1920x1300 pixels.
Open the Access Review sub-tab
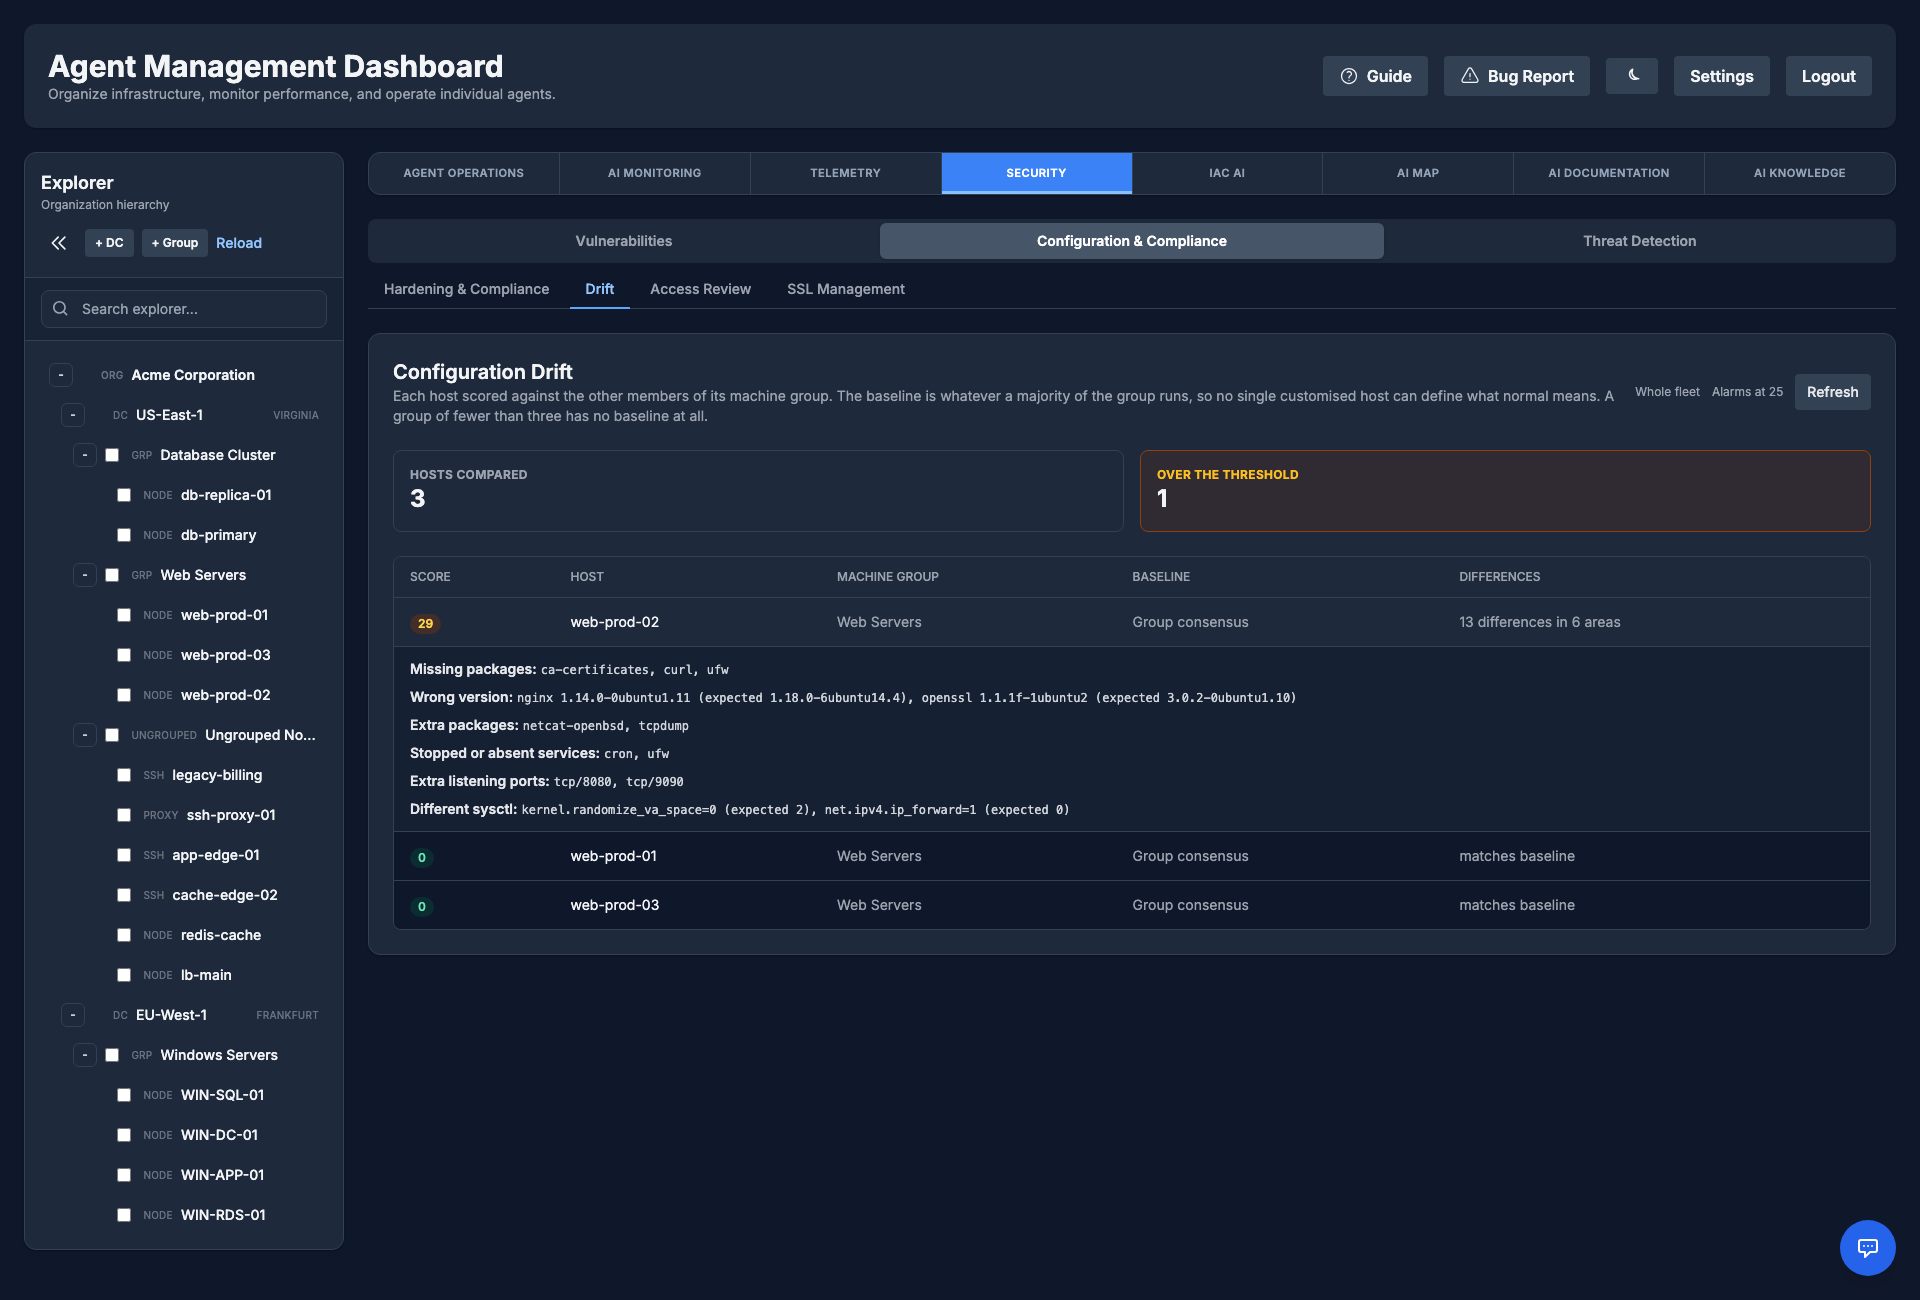click(700, 289)
